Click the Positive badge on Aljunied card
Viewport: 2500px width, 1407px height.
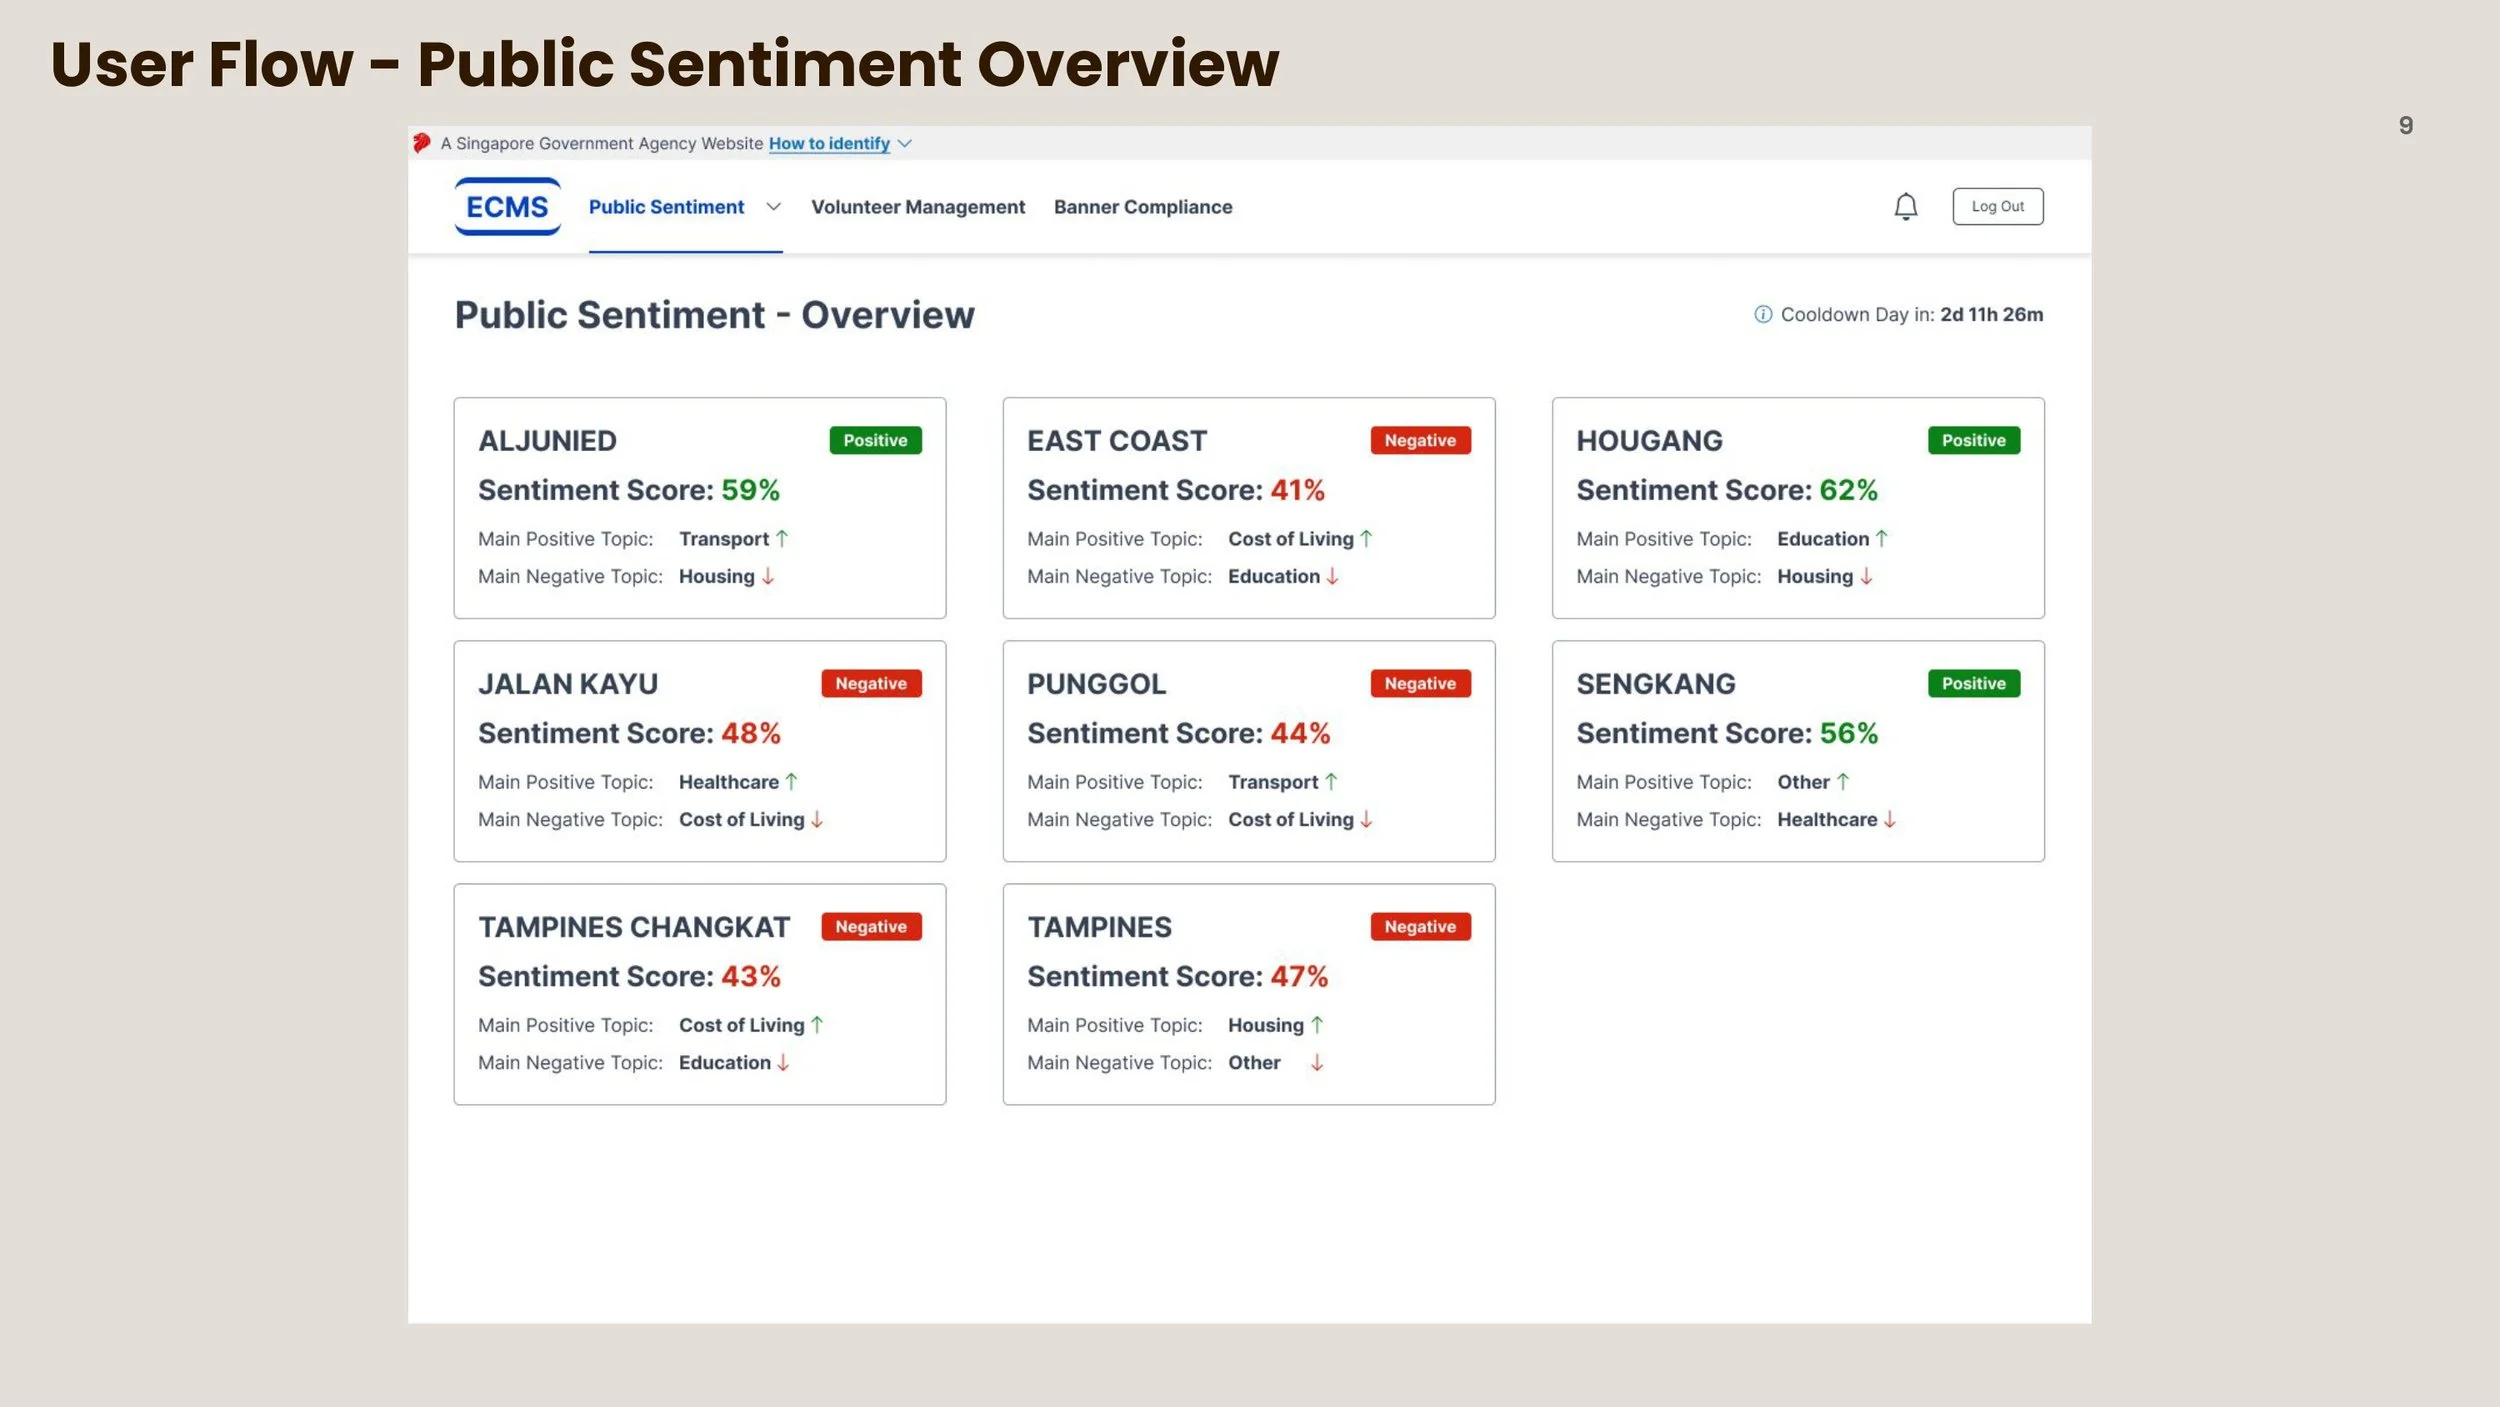[x=875, y=440]
